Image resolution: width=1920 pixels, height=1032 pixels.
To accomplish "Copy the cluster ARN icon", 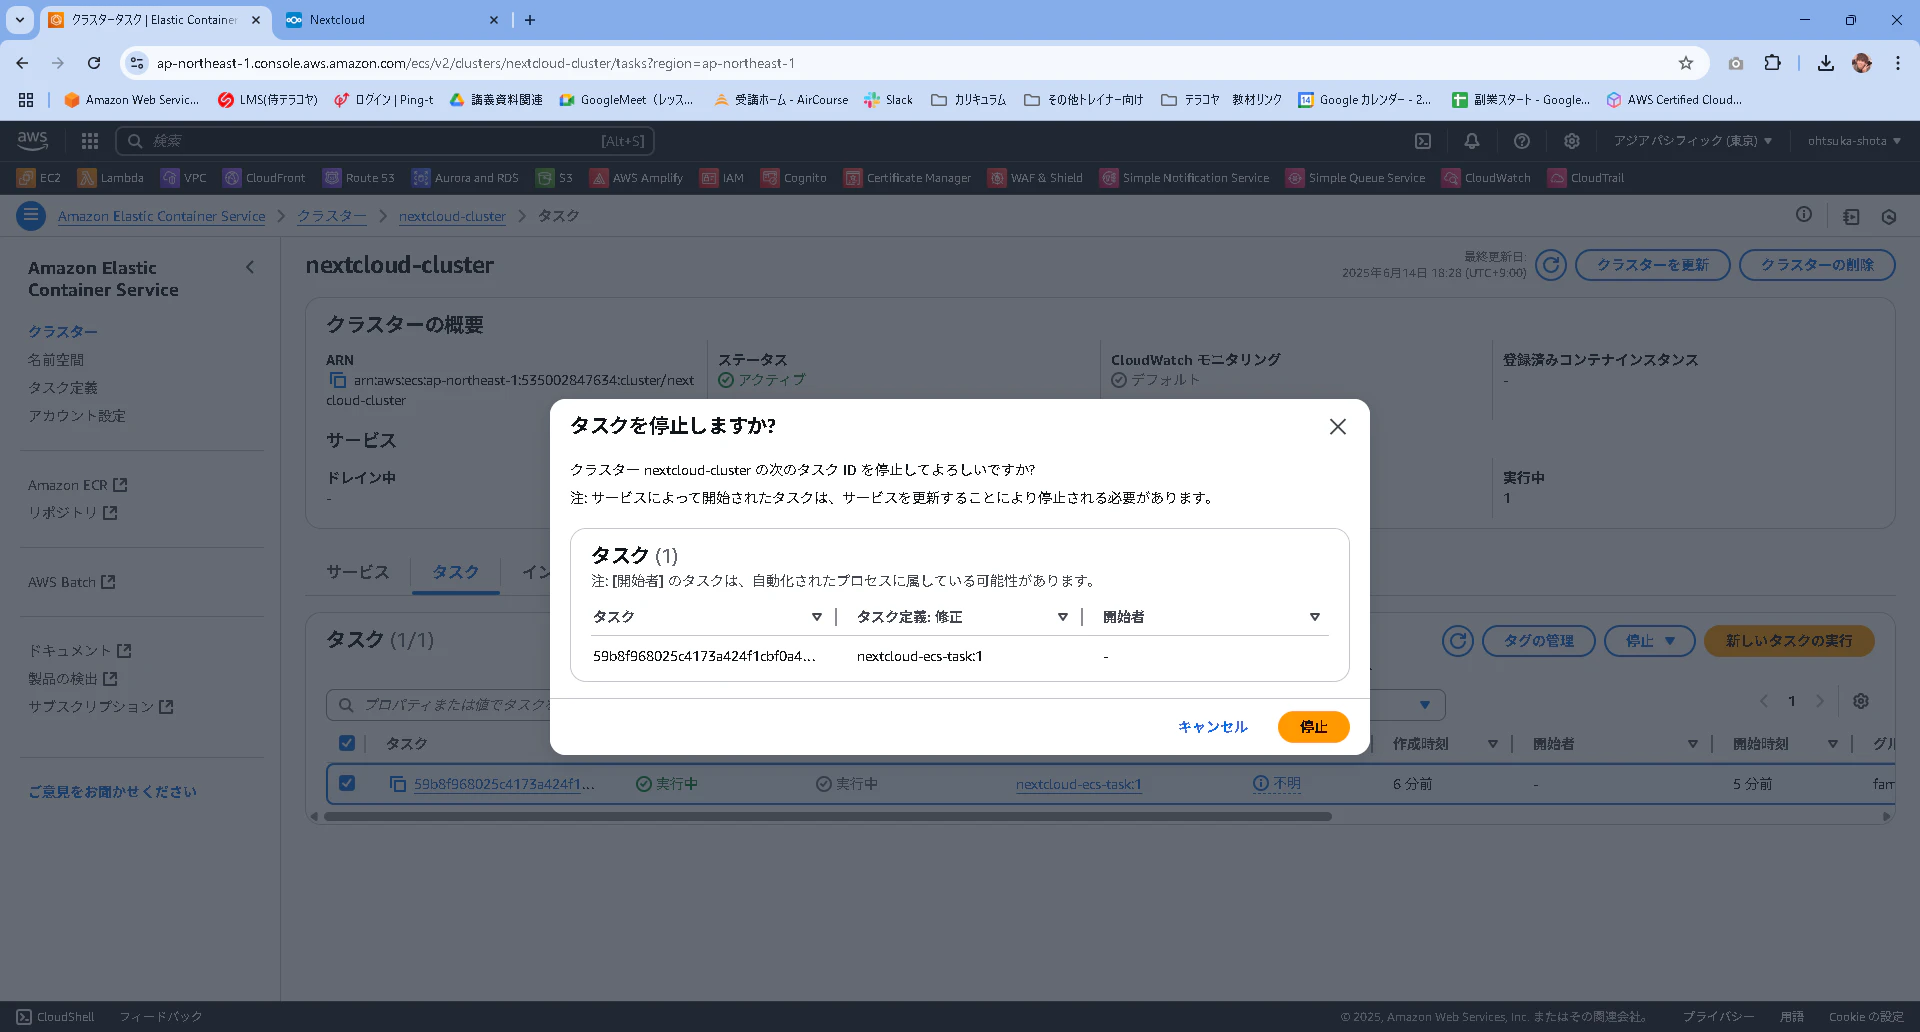I will 337,381.
